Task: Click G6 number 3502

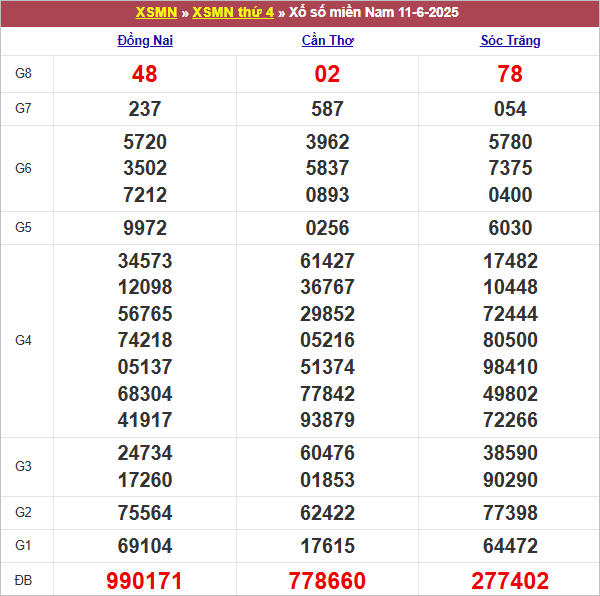Action: coord(145,168)
